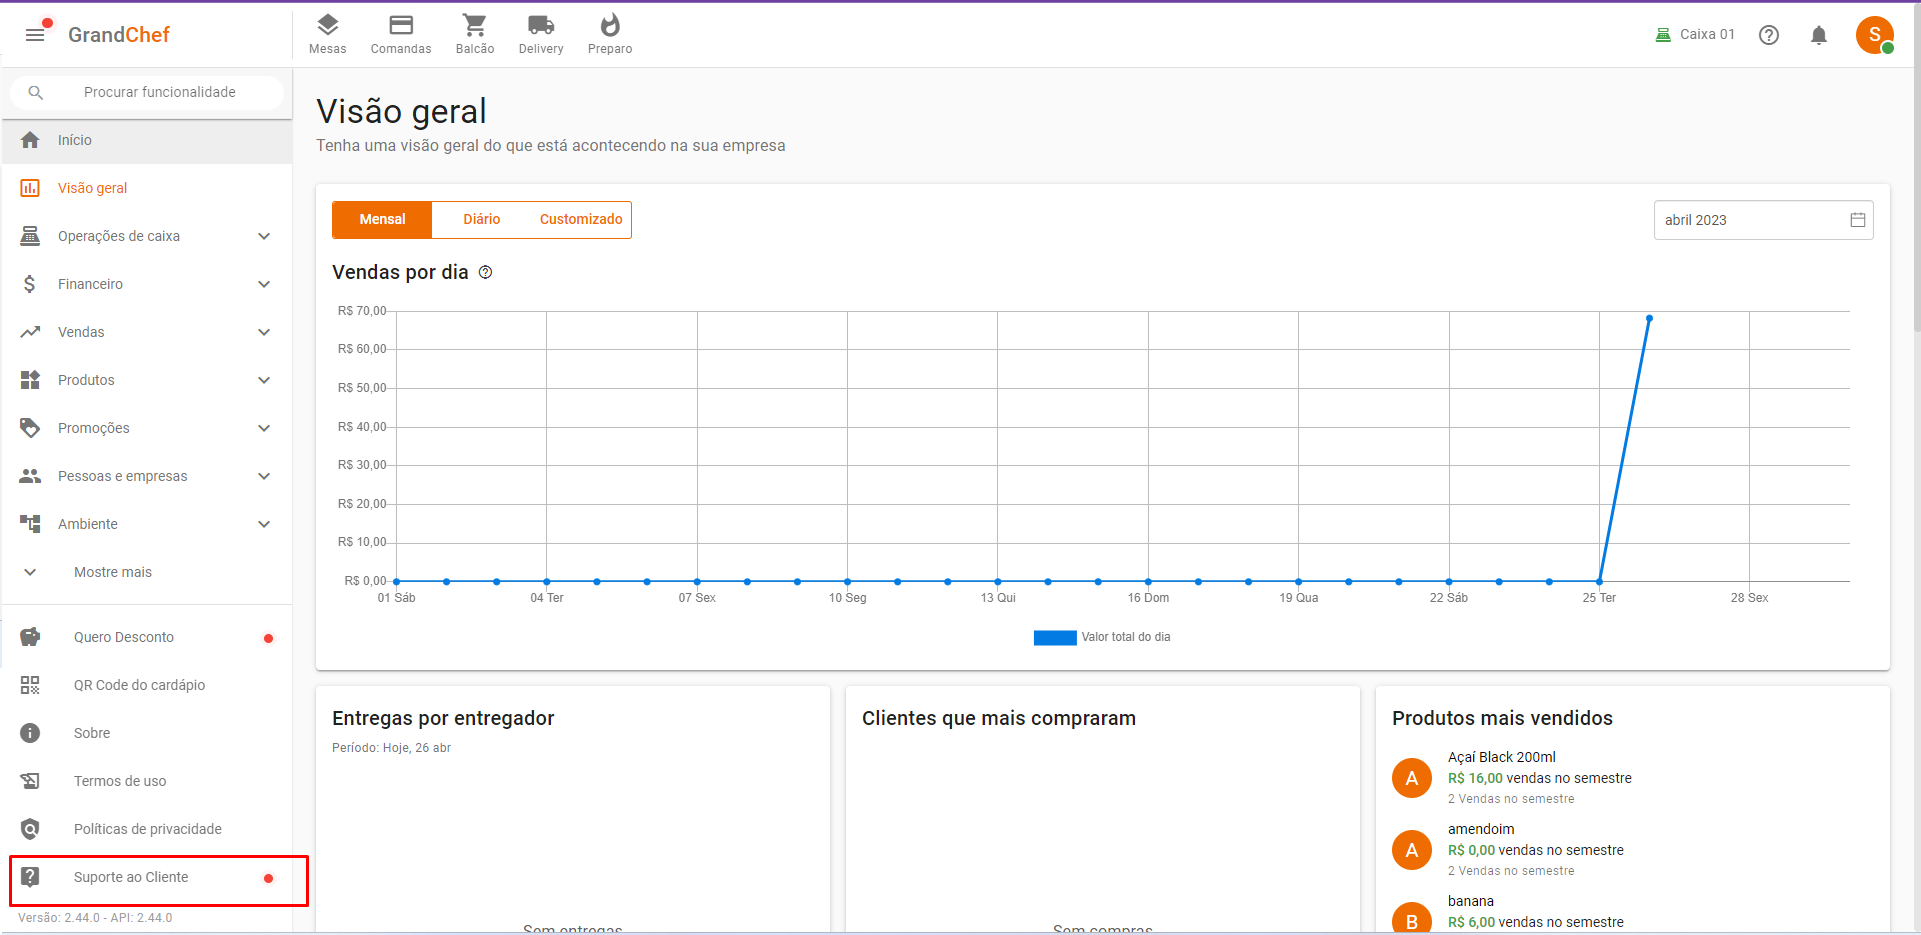Open Suporte ao Cliente
The height and width of the screenshot is (935, 1921).
click(131, 878)
